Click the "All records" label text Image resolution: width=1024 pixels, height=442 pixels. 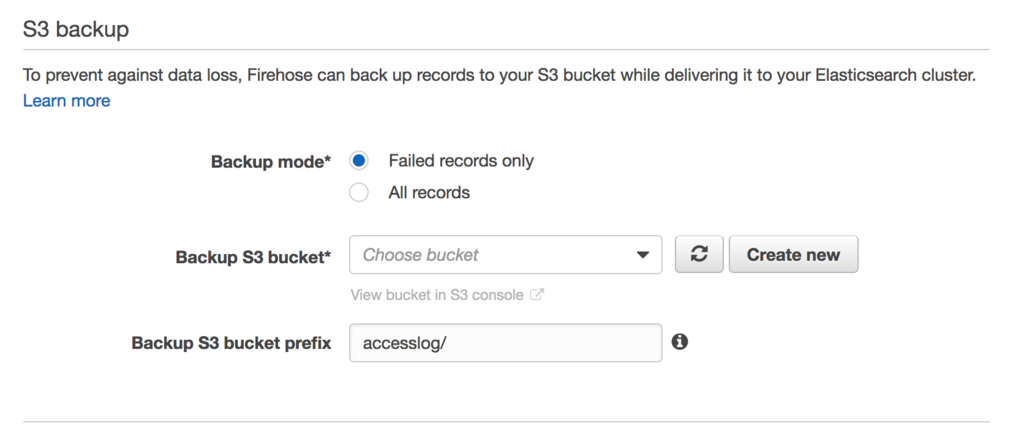pos(429,193)
